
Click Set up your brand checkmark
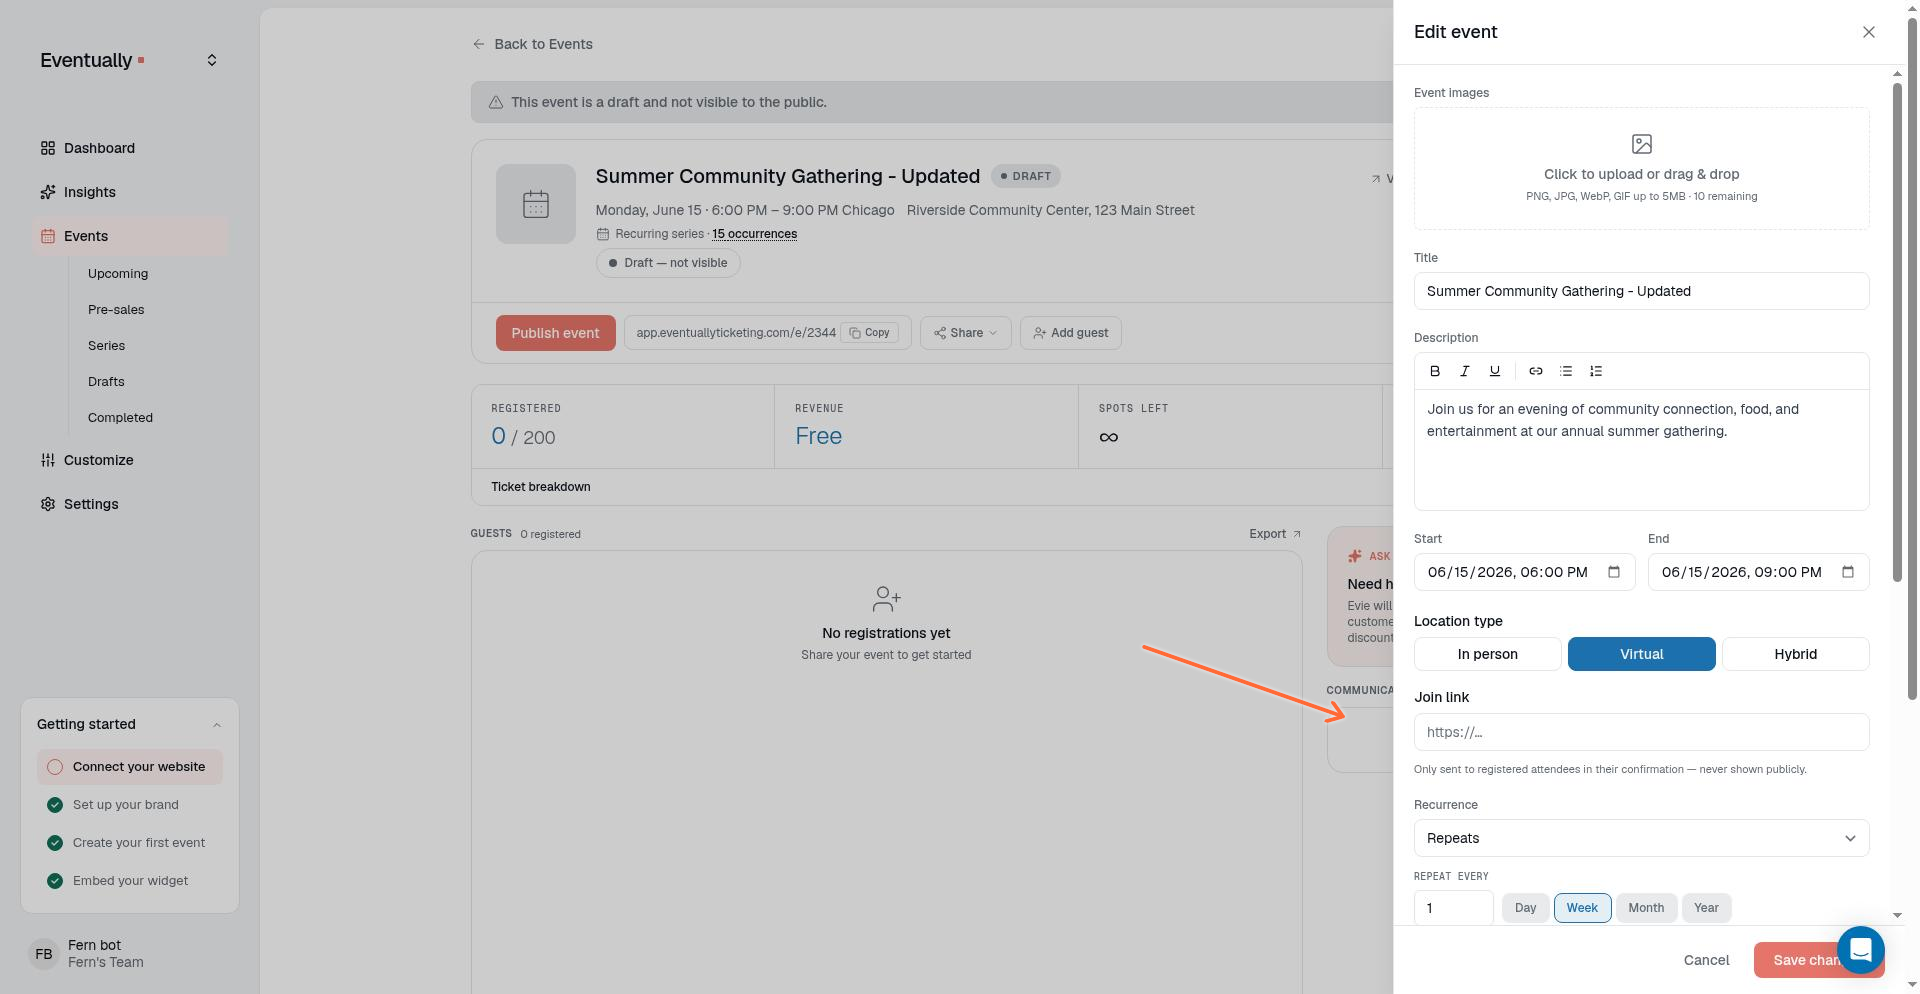[55, 805]
